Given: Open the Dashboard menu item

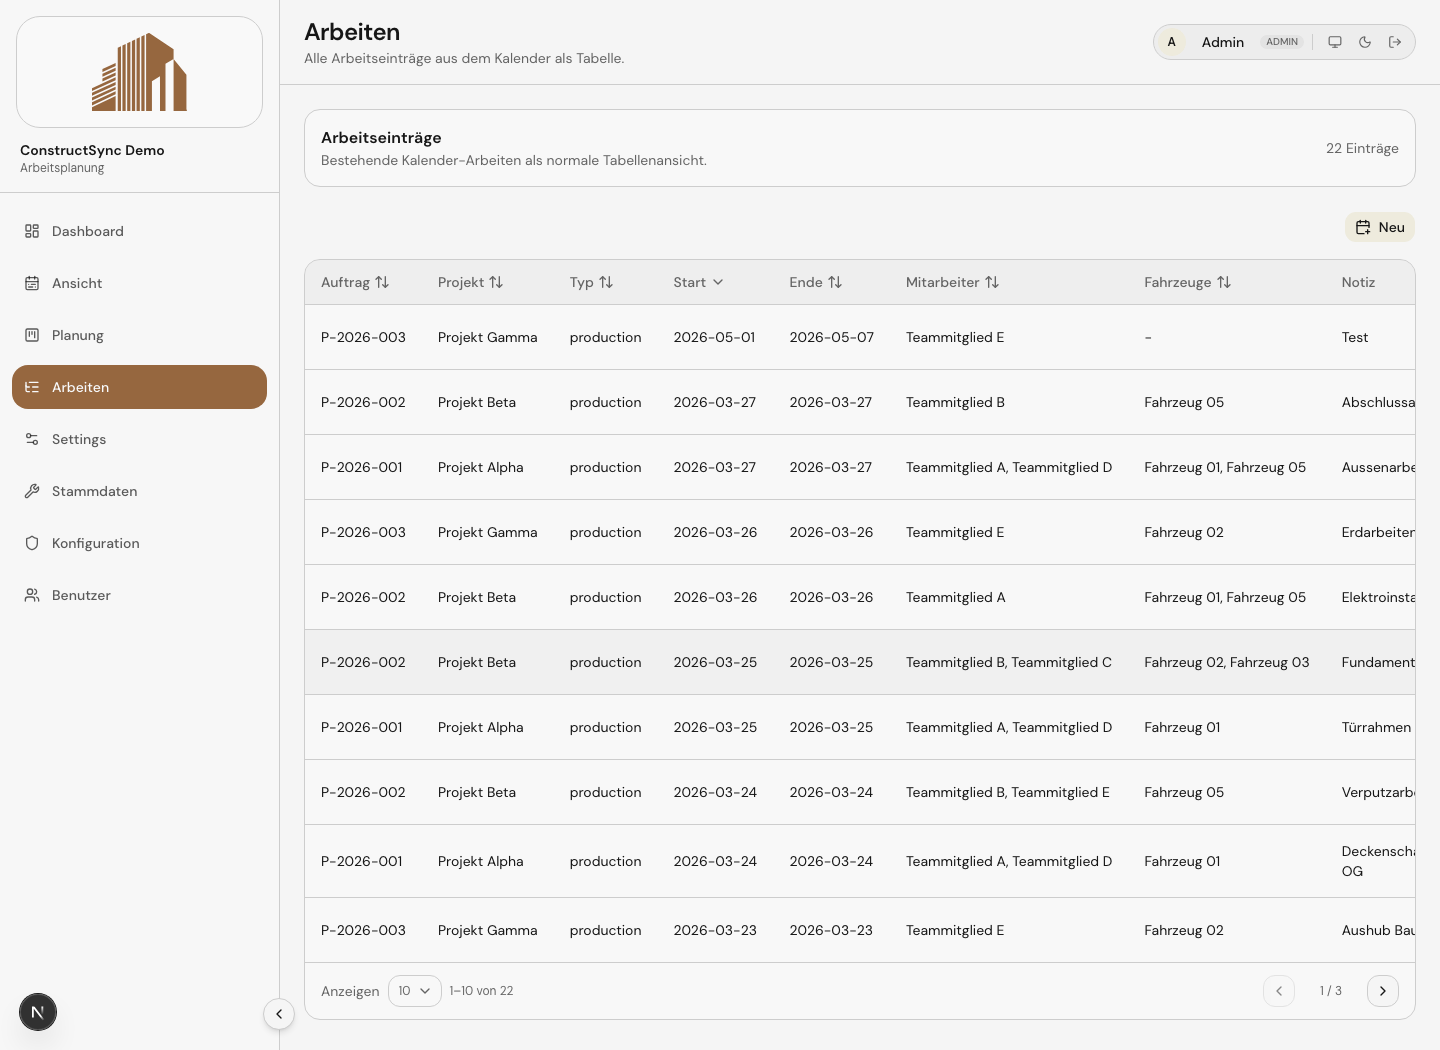Looking at the screenshot, I should [139, 231].
